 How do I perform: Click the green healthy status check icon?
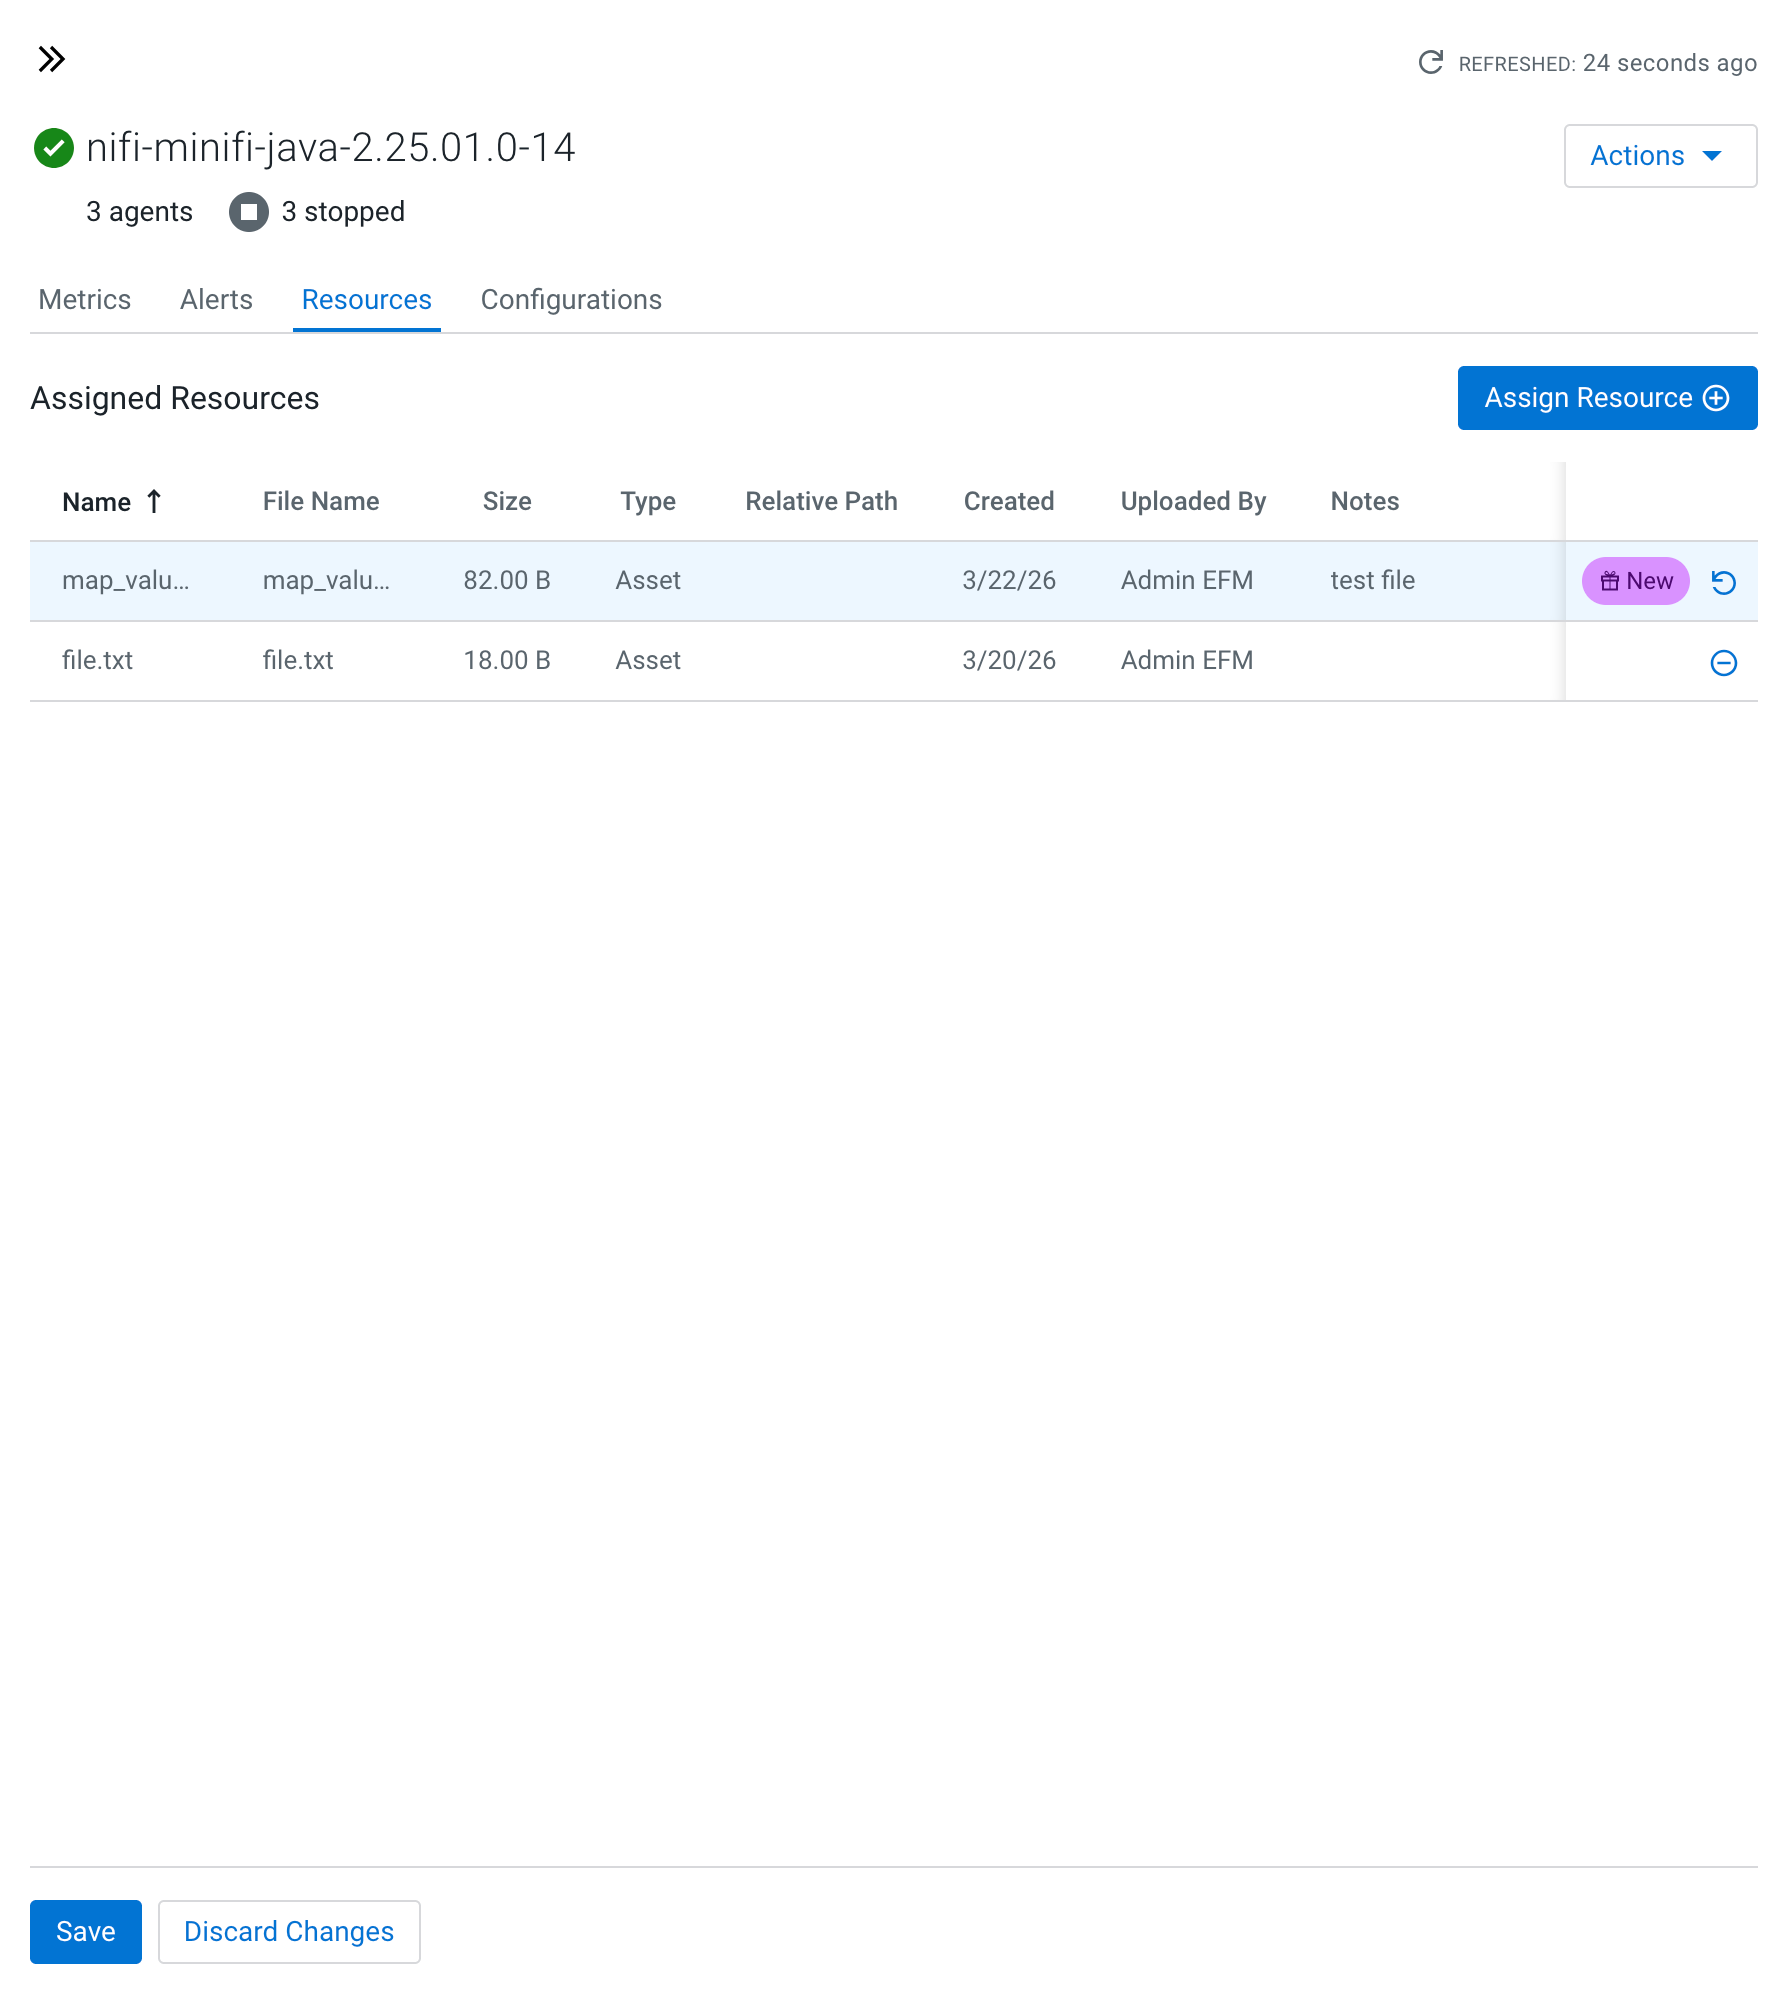click(54, 148)
